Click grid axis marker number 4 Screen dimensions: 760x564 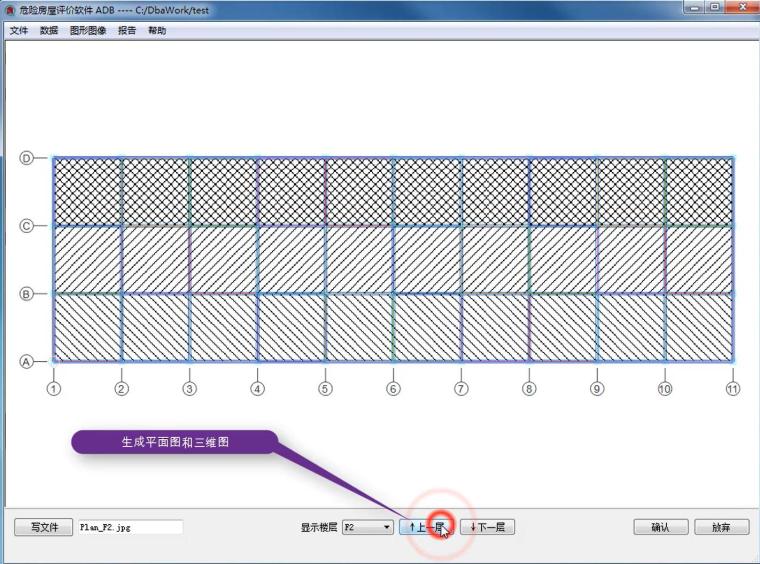(257, 389)
